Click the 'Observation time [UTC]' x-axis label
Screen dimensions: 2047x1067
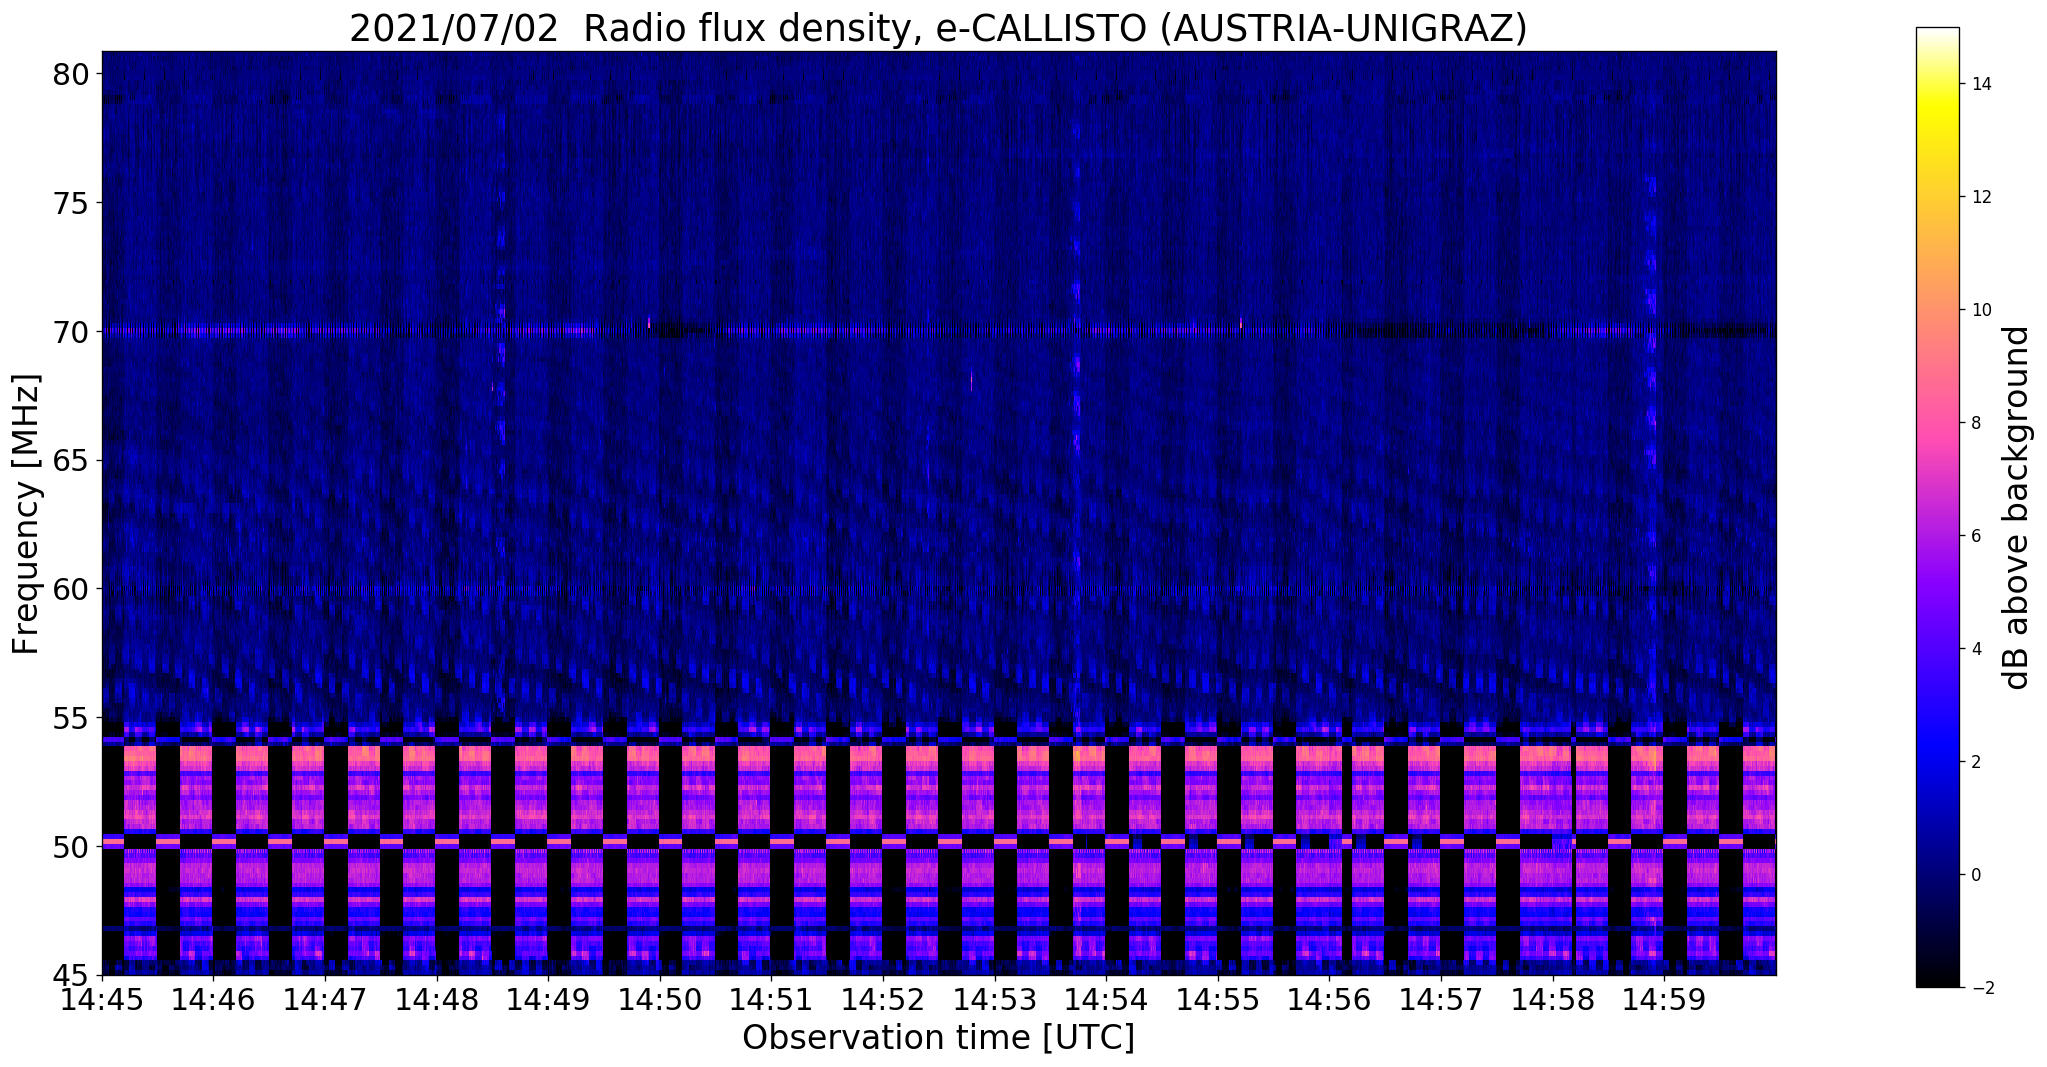click(938, 1037)
